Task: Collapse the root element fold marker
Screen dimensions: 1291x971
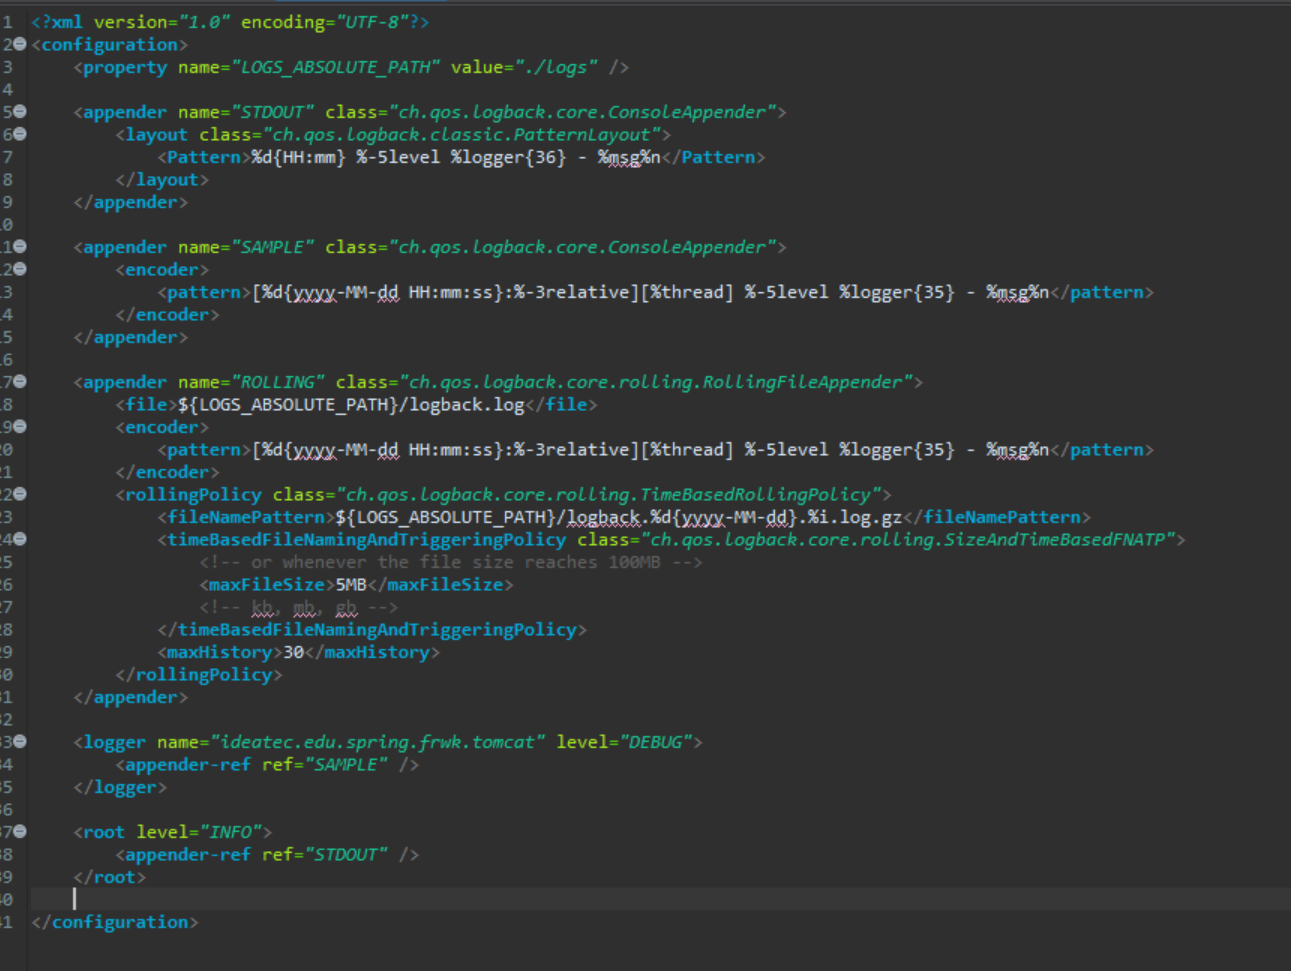Action: point(20,832)
